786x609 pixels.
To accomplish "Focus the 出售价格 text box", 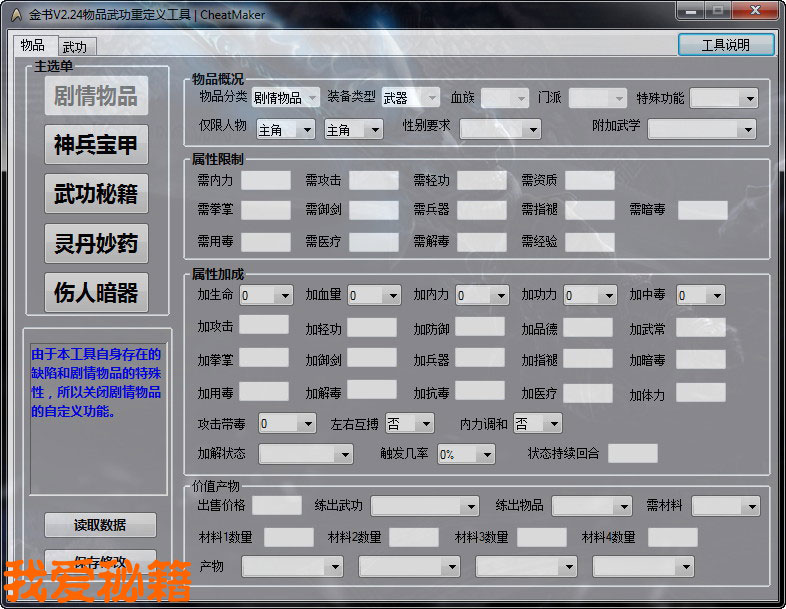I will pyautogui.click(x=276, y=506).
